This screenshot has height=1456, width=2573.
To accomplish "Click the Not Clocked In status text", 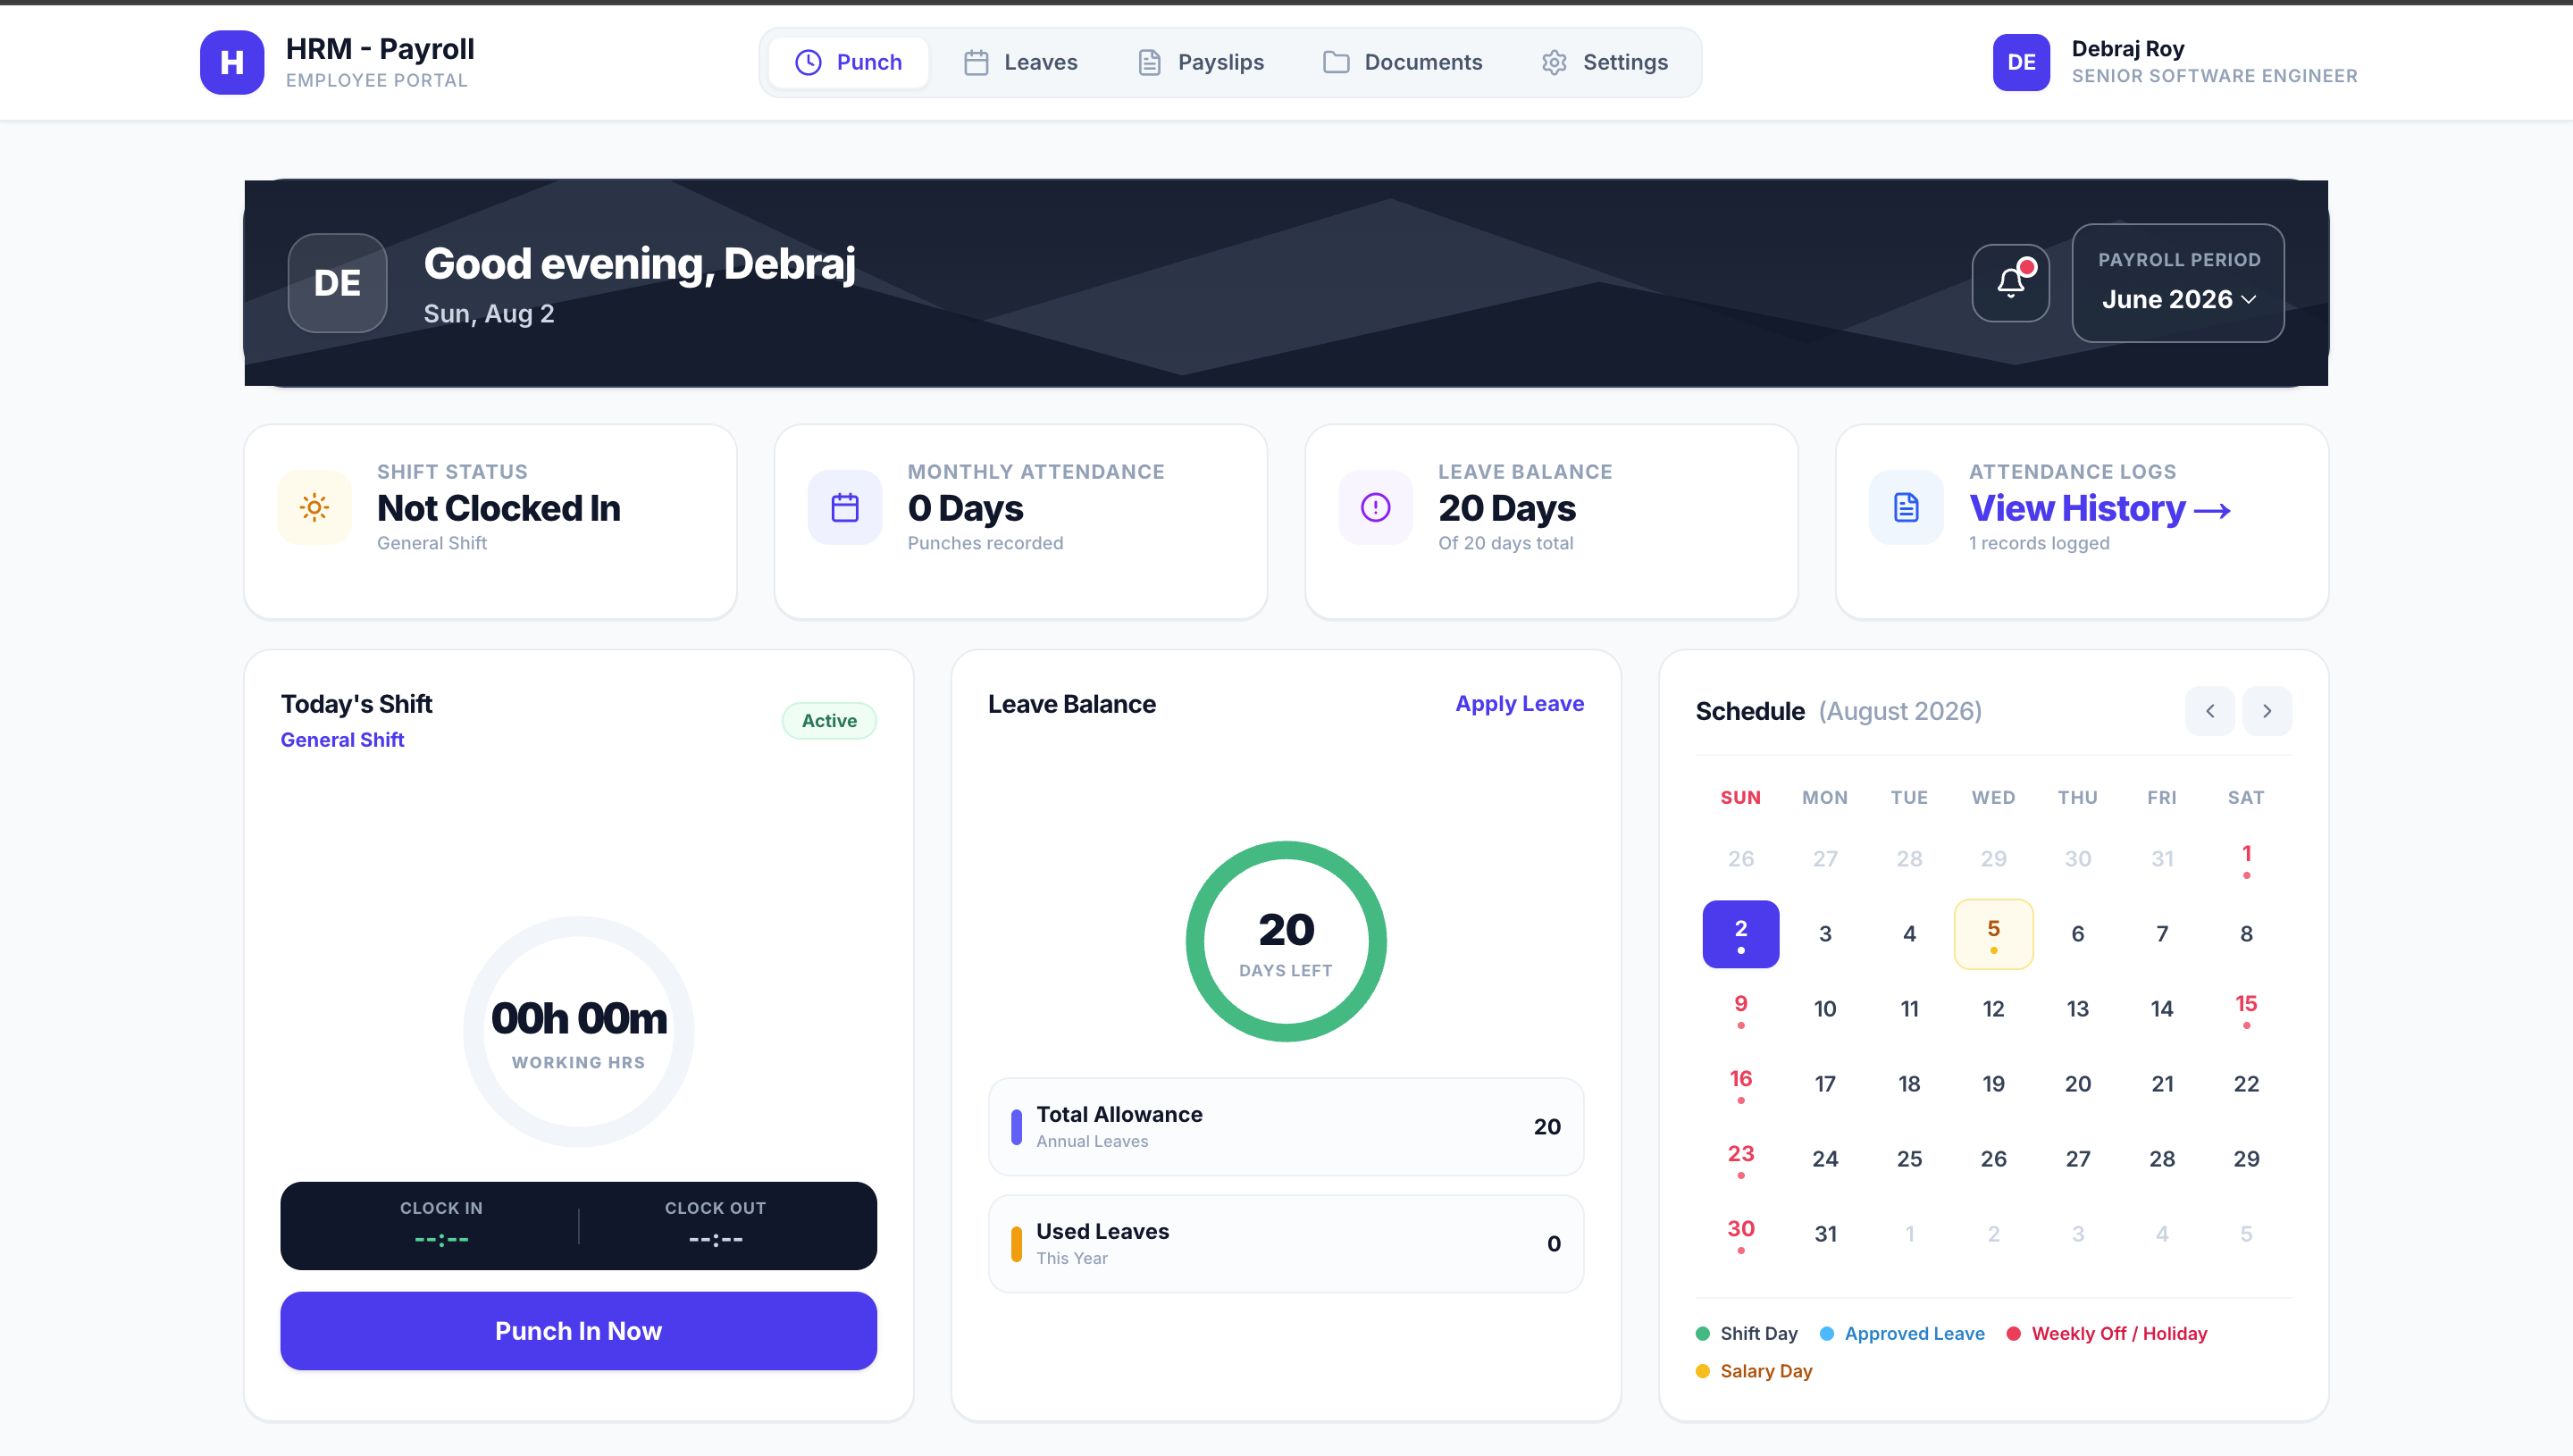I will click(x=498, y=508).
